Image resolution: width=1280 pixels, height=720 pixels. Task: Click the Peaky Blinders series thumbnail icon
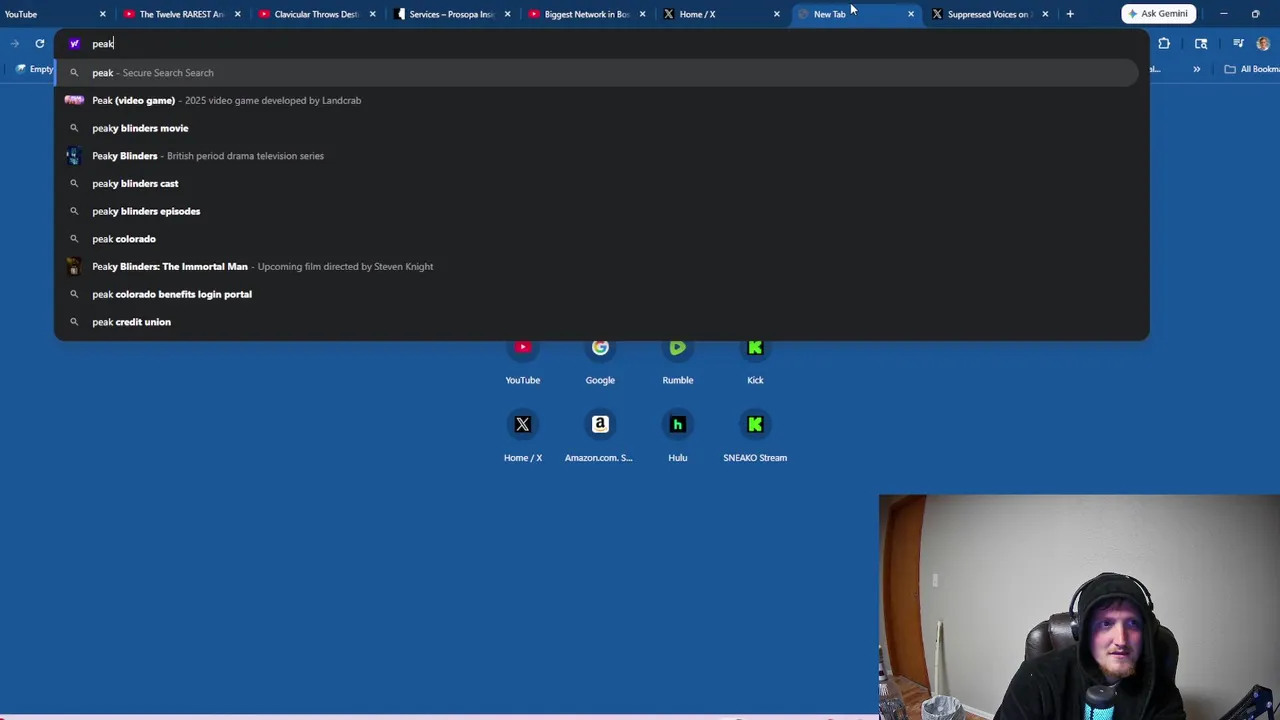(x=74, y=156)
